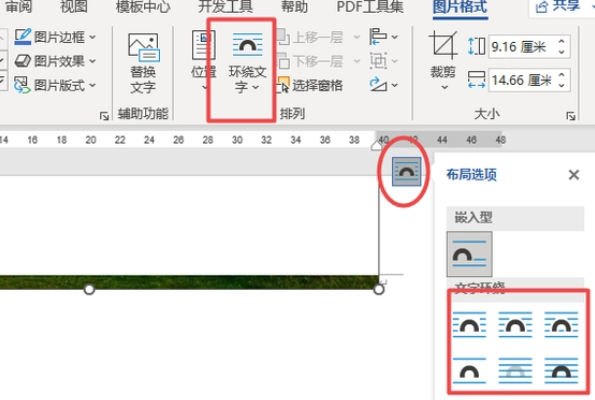The width and height of the screenshot is (595, 400).
Task: Choose the first square wrapping layout icon
Action: (x=469, y=324)
